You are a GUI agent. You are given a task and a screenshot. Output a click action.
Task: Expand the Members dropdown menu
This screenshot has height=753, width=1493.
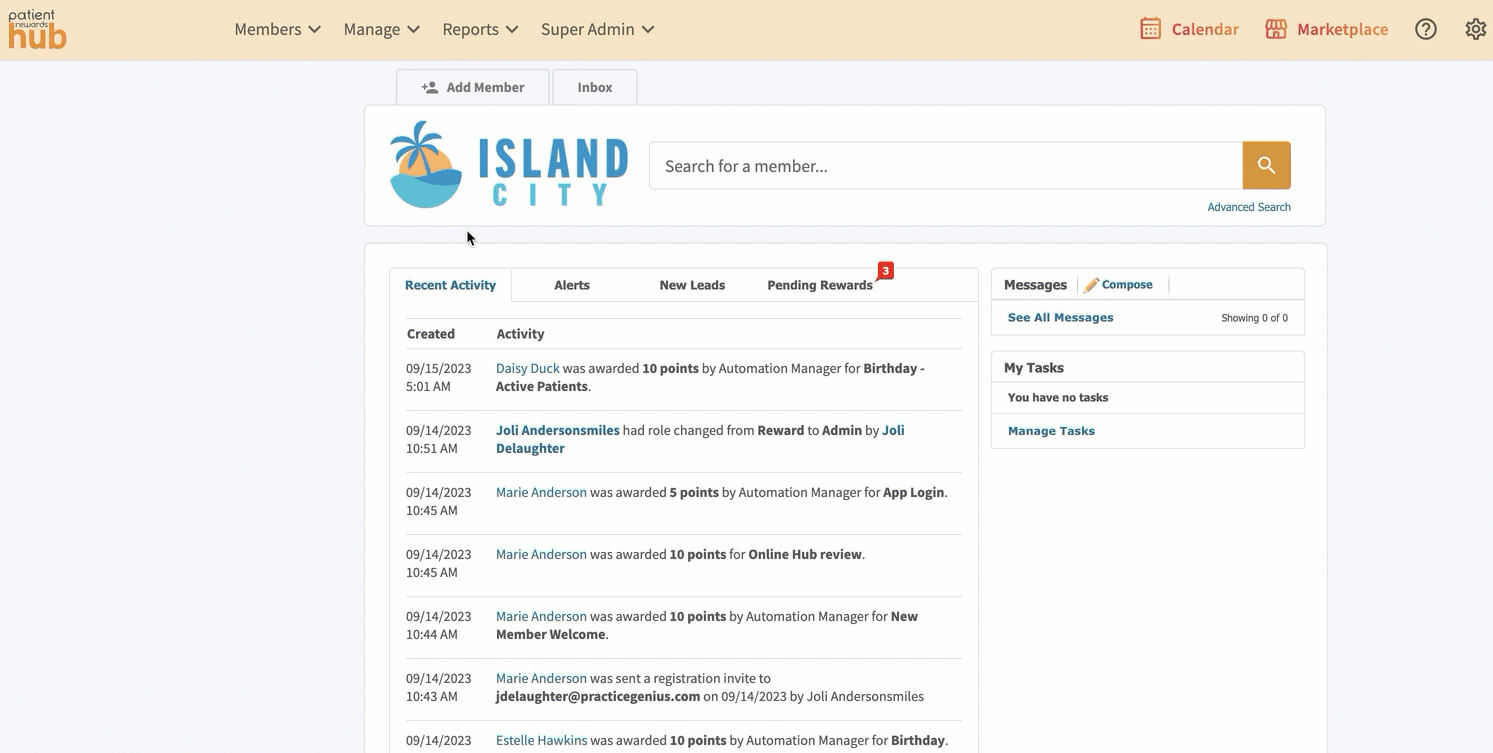click(277, 29)
